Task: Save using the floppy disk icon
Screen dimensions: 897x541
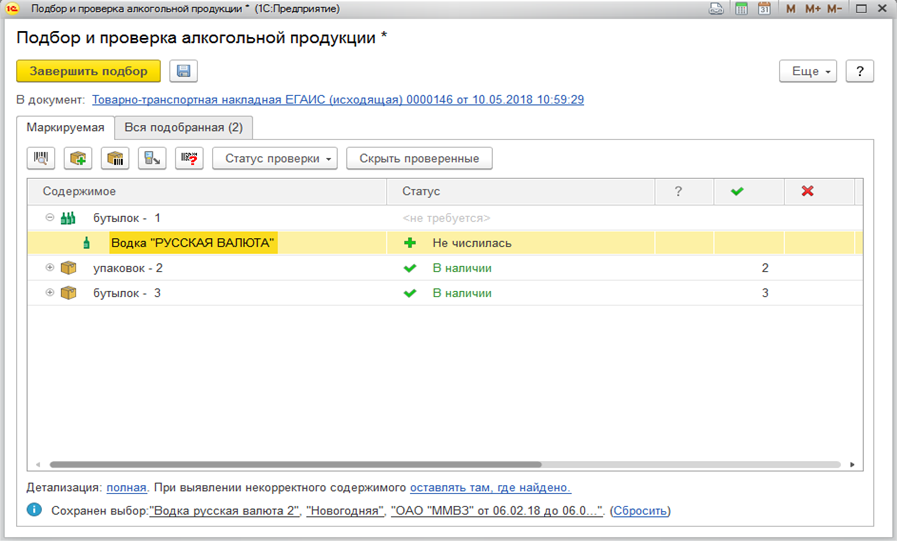Action: (184, 71)
